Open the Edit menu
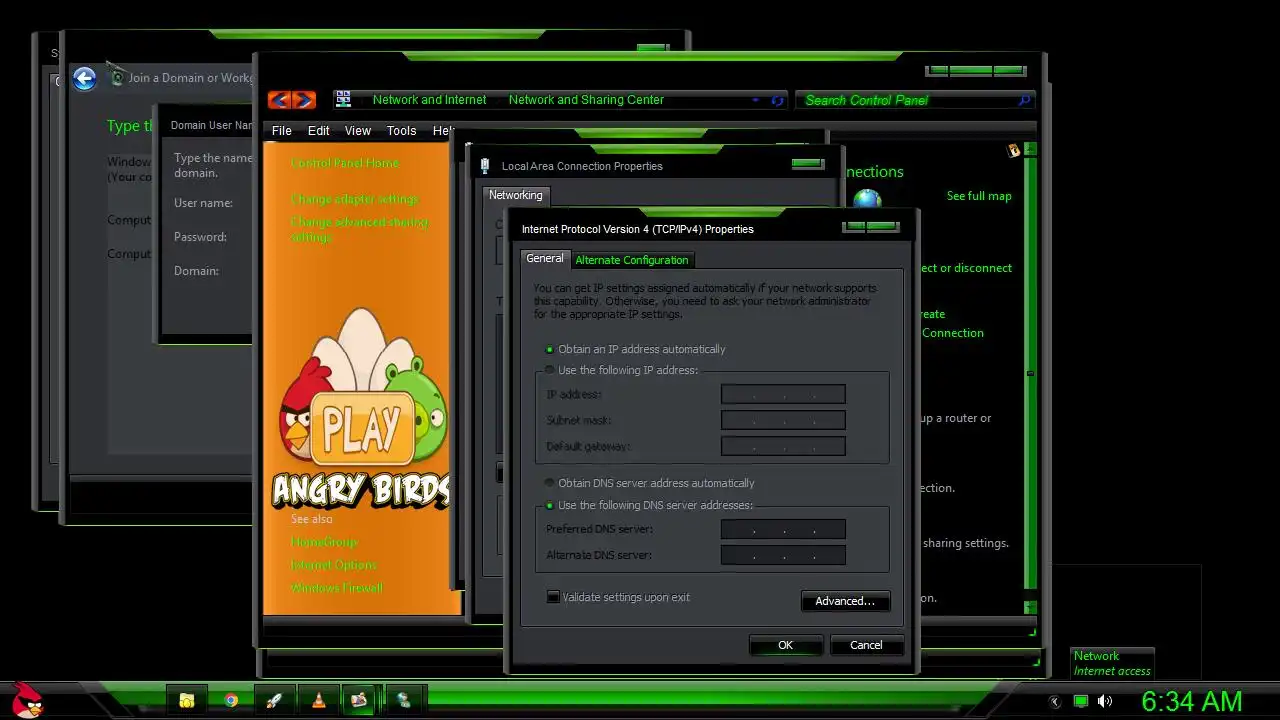 319,131
